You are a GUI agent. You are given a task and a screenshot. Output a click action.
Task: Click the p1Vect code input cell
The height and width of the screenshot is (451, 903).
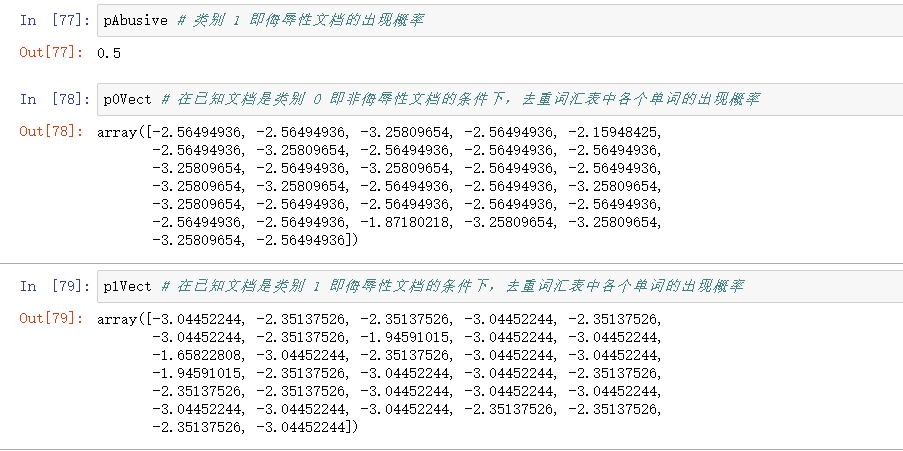pos(500,286)
